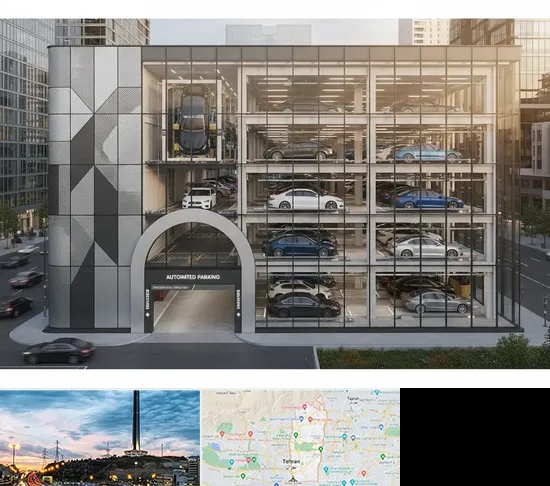The image size is (550, 486).
Task: Click the Tehran city label on map
Action: [x=291, y=461]
